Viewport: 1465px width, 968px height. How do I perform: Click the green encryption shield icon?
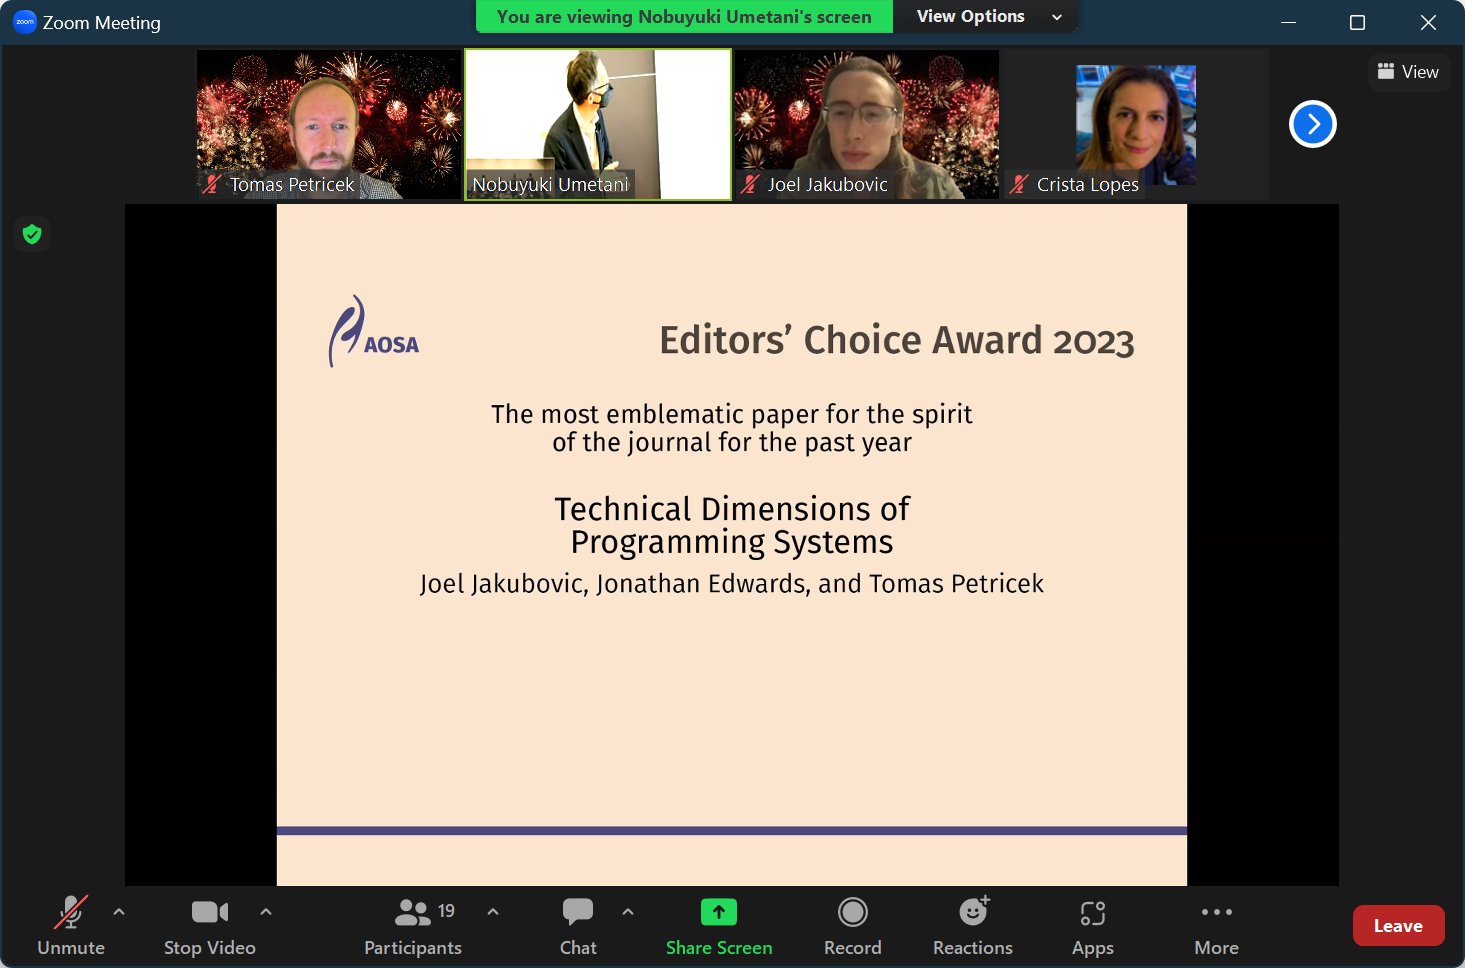click(x=32, y=234)
